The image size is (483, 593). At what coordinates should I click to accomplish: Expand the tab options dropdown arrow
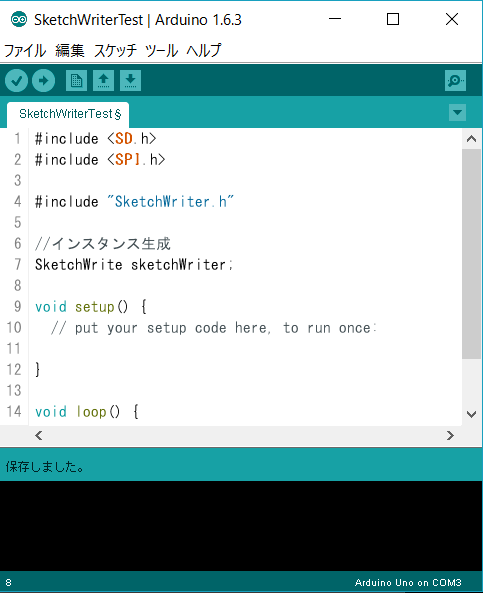pos(457,113)
